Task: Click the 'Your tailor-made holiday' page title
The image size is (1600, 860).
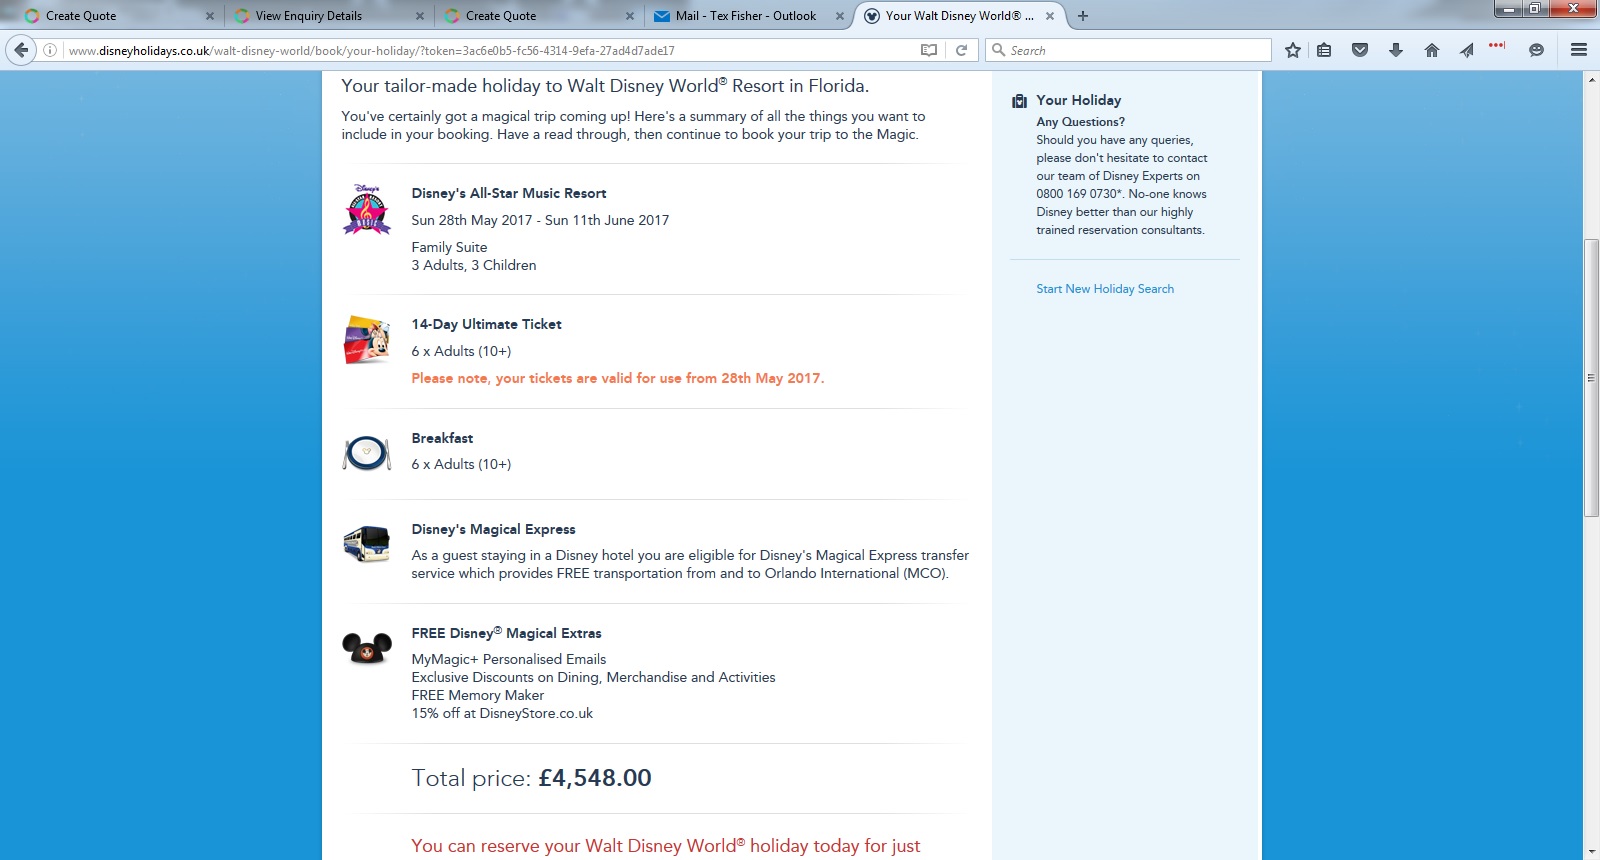Action: 605,86
